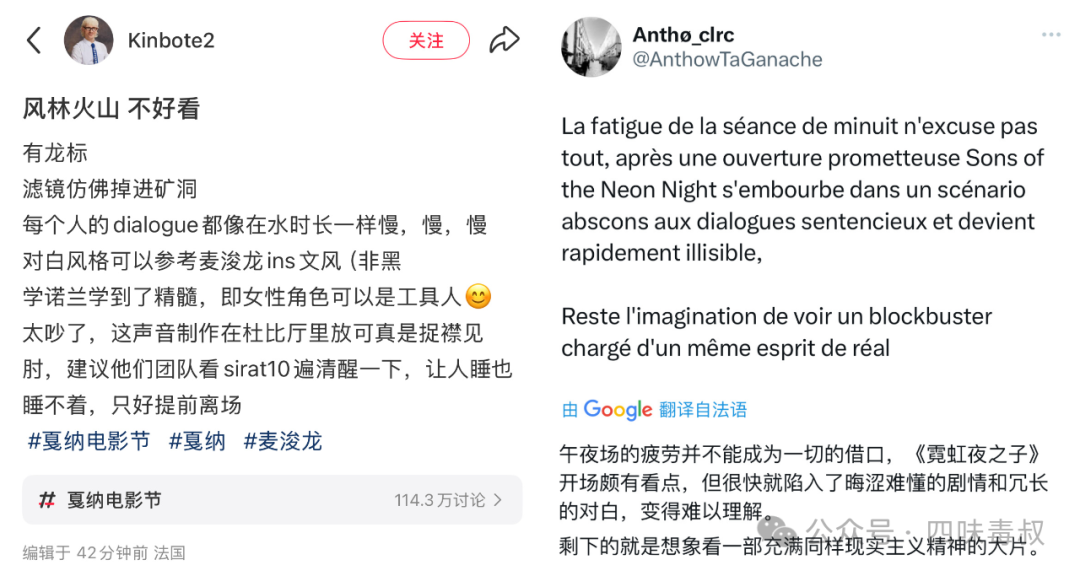Open the tweet's more options ellipsis
The image size is (1080, 576).
pos(1050,35)
